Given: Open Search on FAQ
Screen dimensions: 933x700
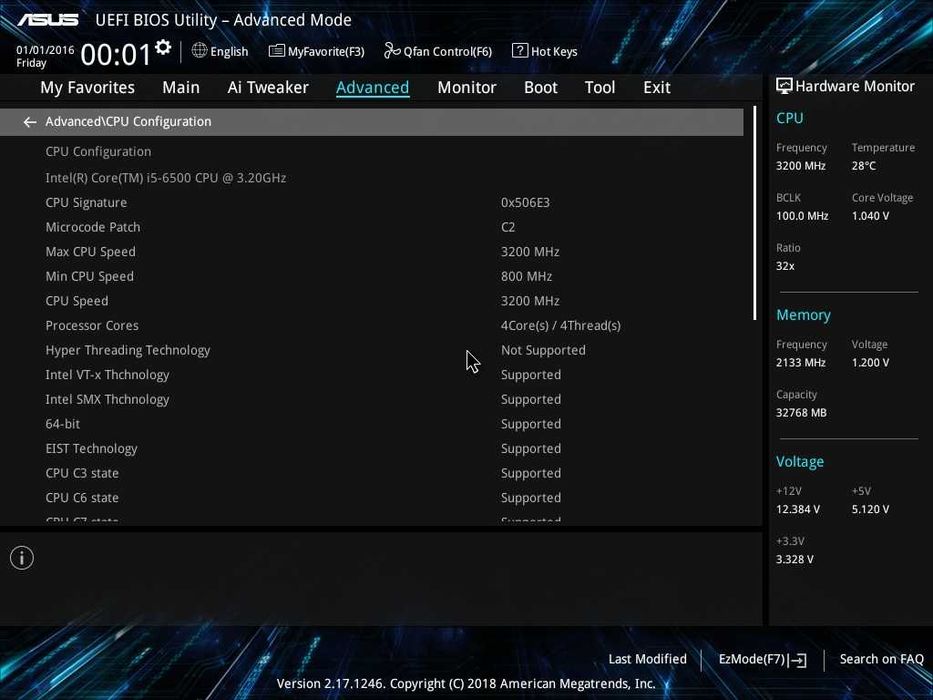Looking at the screenshot, I should 881,659.
